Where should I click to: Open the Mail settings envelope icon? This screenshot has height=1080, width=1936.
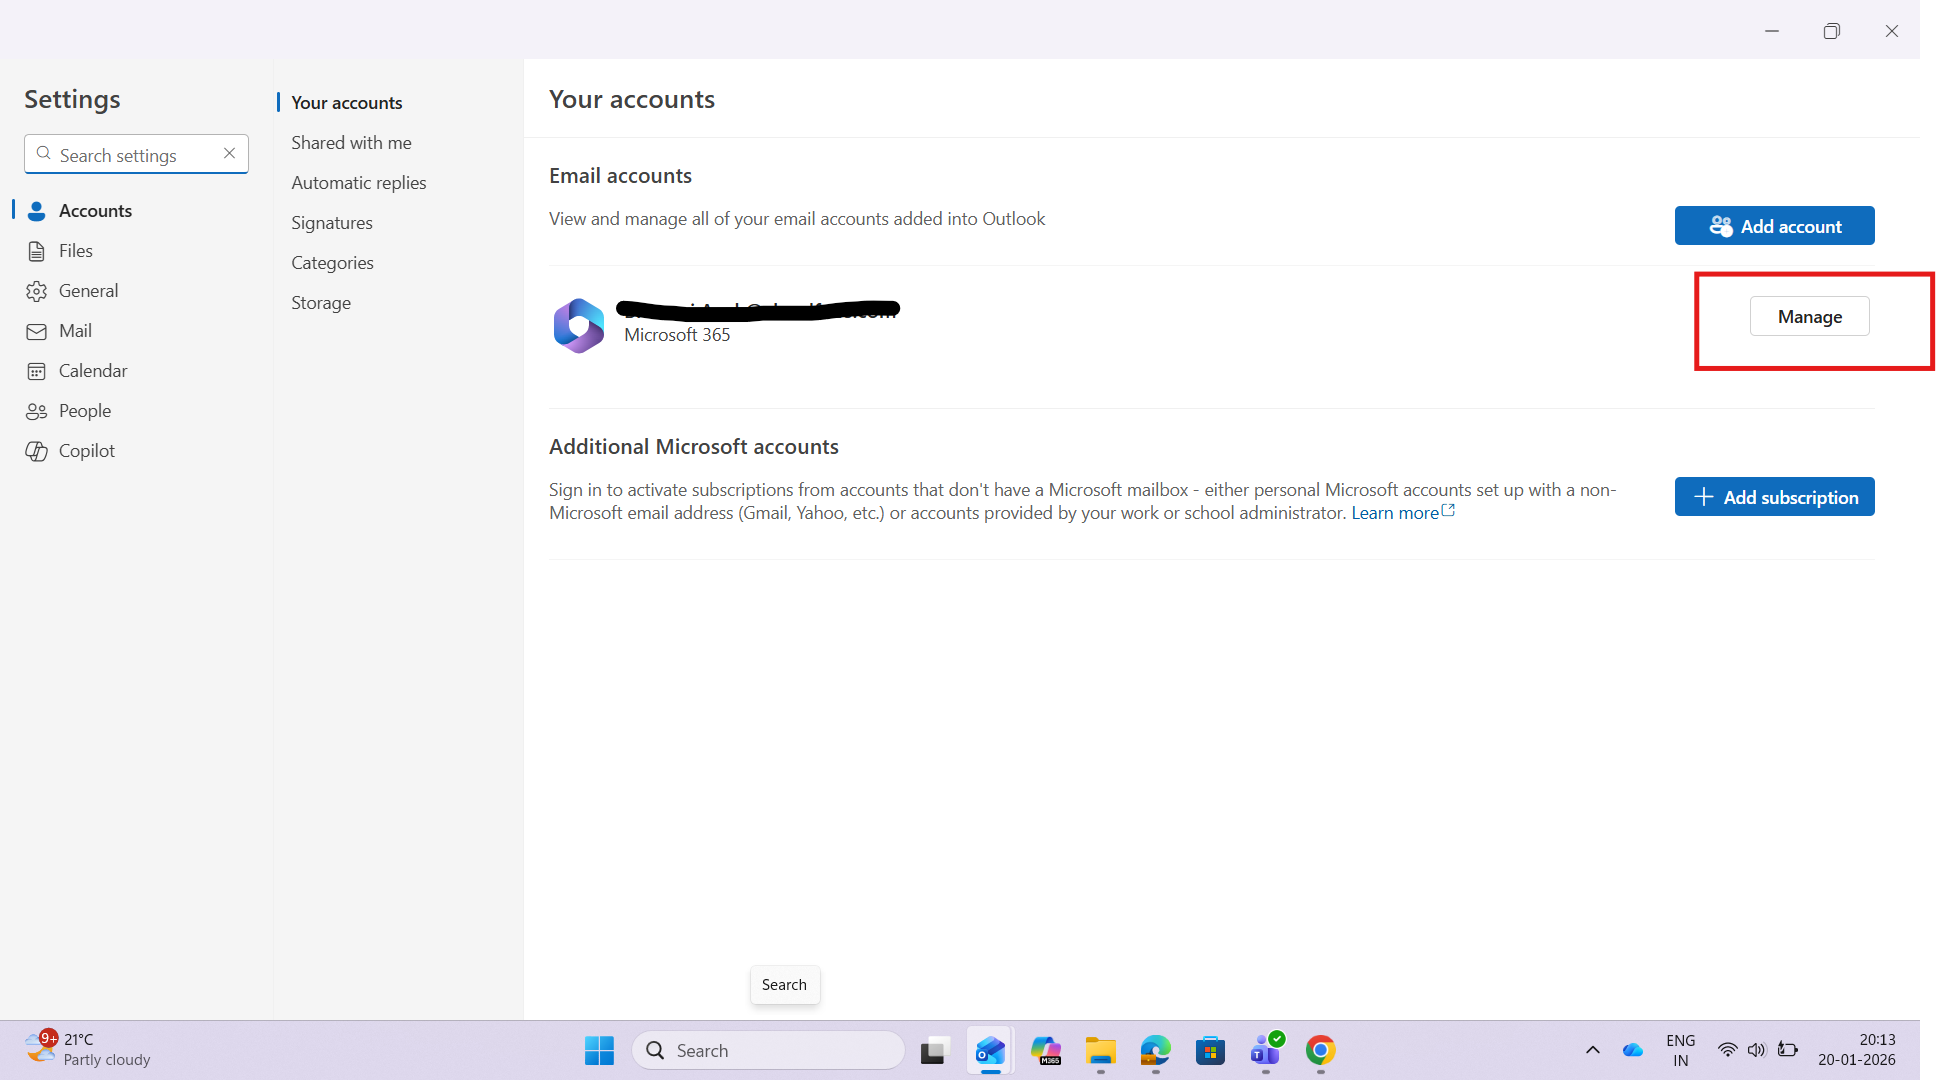point(37,330)
